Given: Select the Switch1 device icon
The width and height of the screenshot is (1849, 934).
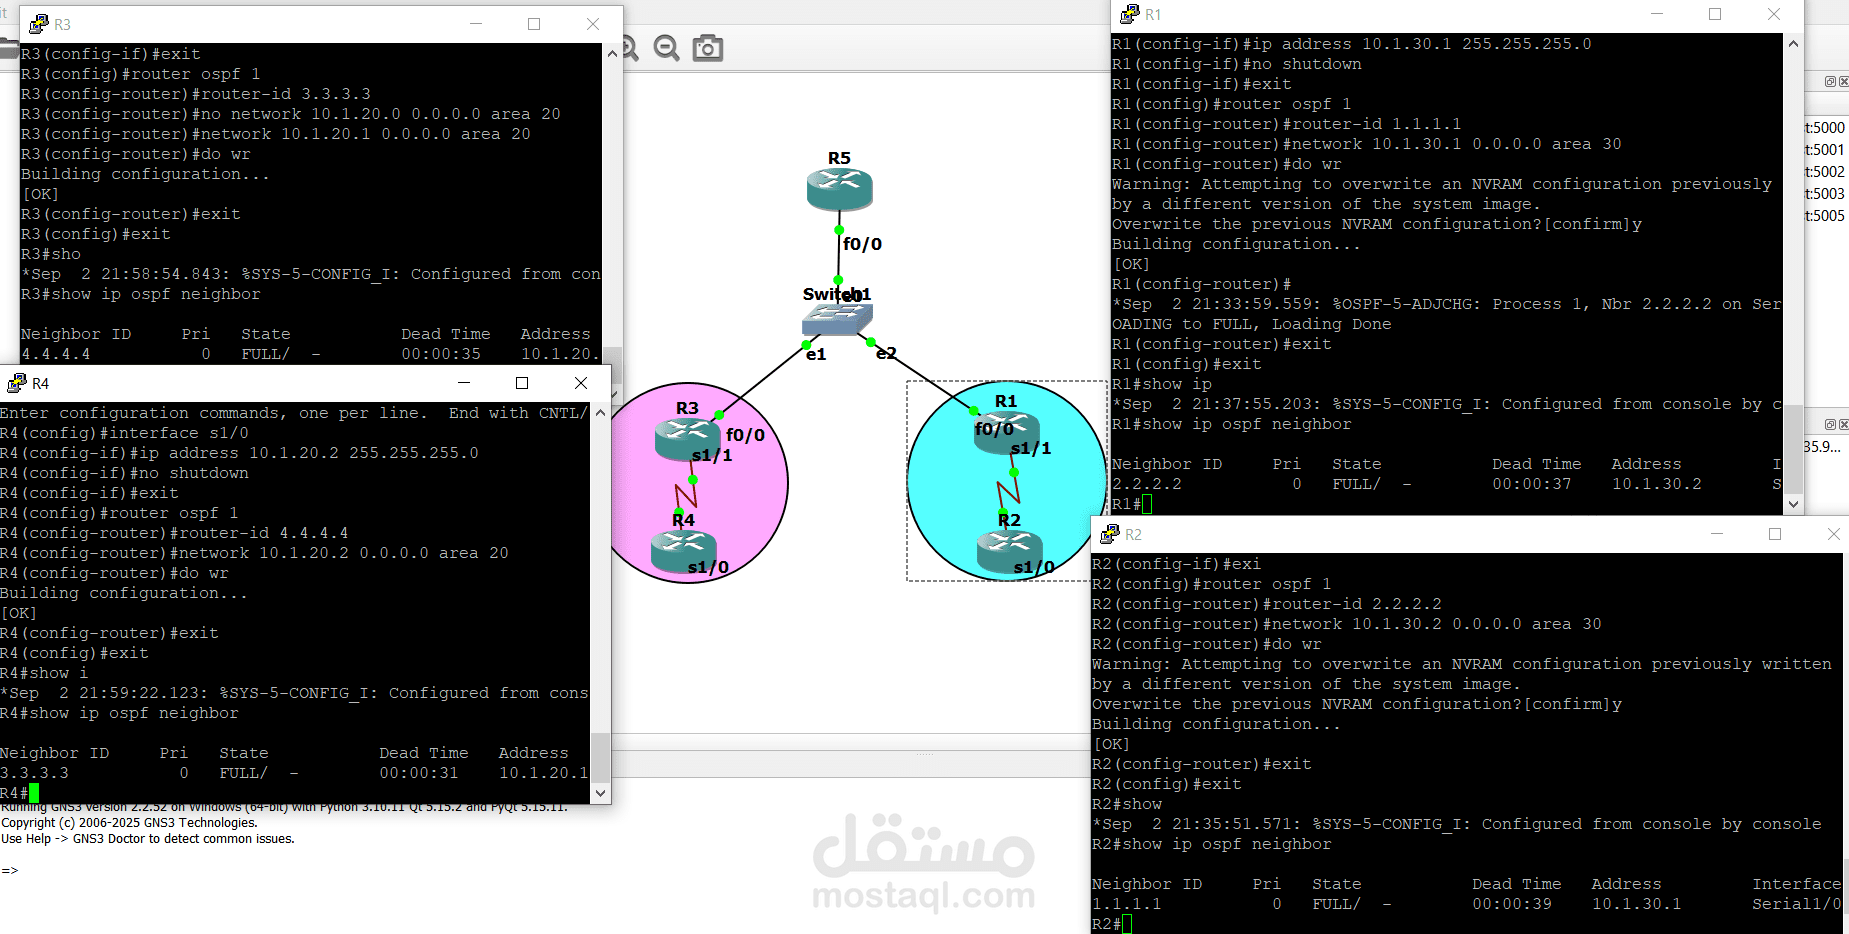Looking at the screenshot, I should 837,319.
